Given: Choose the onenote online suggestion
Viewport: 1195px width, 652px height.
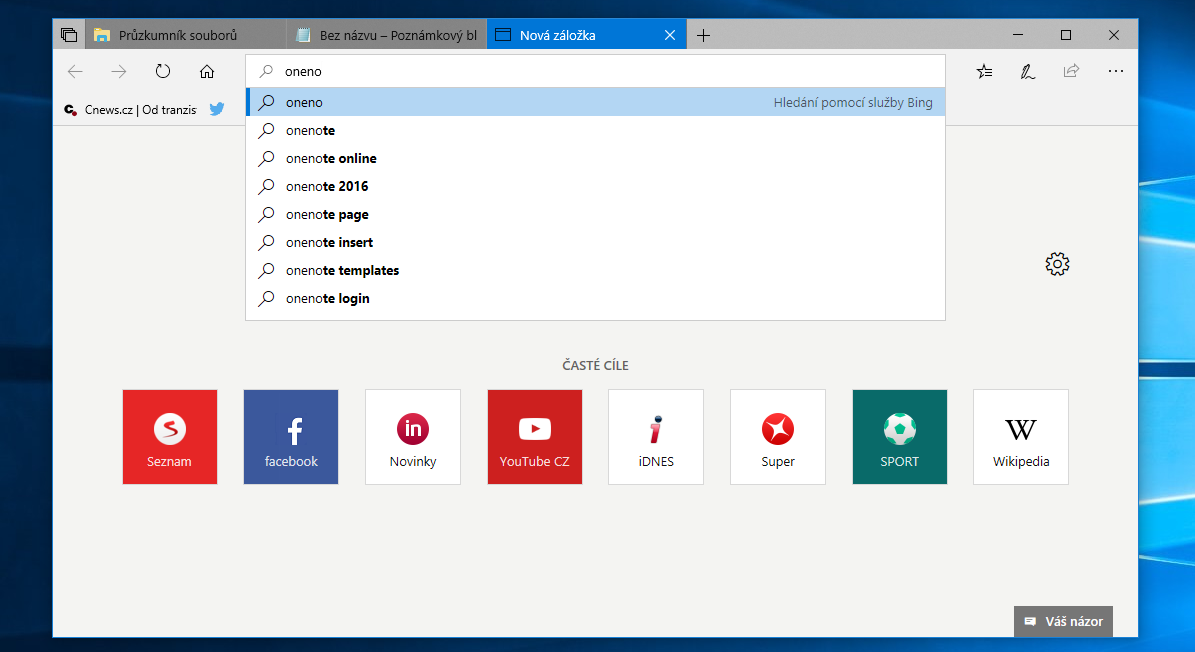Looking at the screenshot, I should [595, 158].
